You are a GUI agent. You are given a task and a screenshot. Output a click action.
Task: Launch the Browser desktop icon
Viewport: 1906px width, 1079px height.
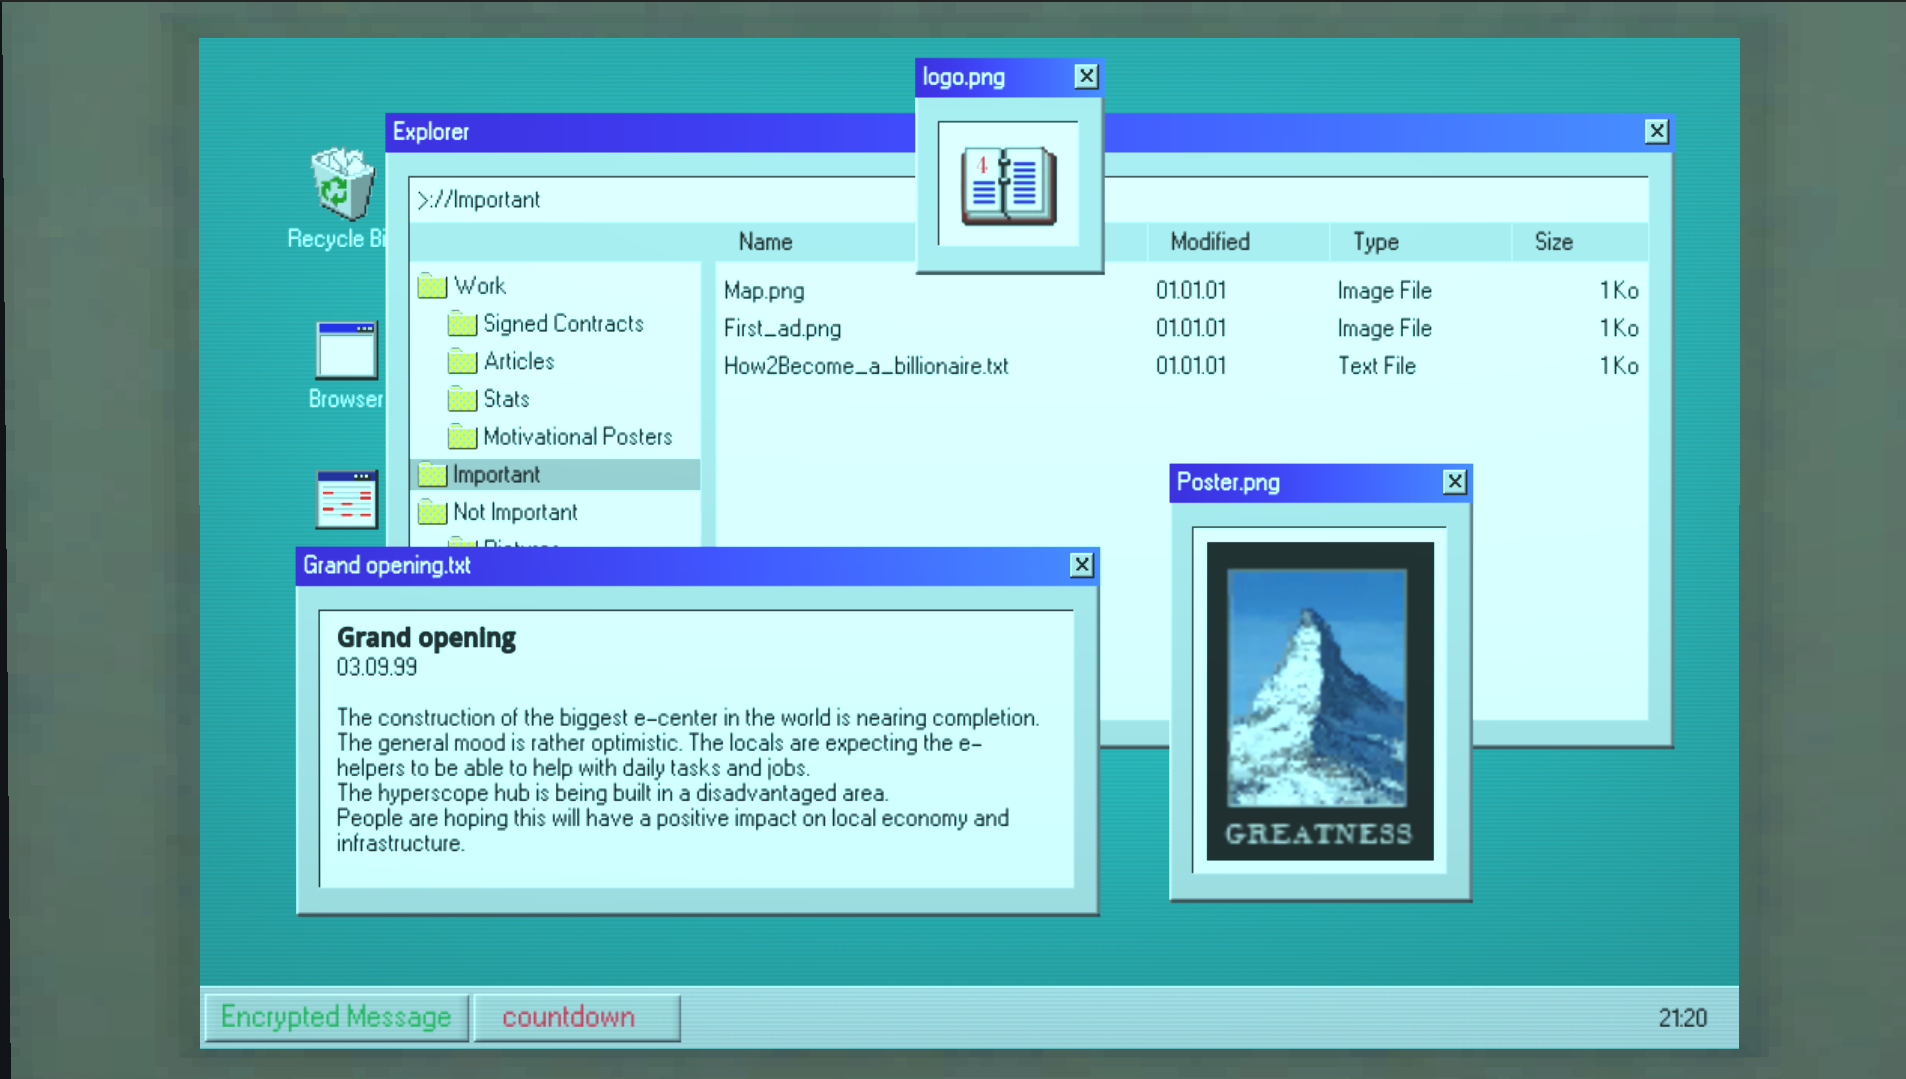point(346,350)
